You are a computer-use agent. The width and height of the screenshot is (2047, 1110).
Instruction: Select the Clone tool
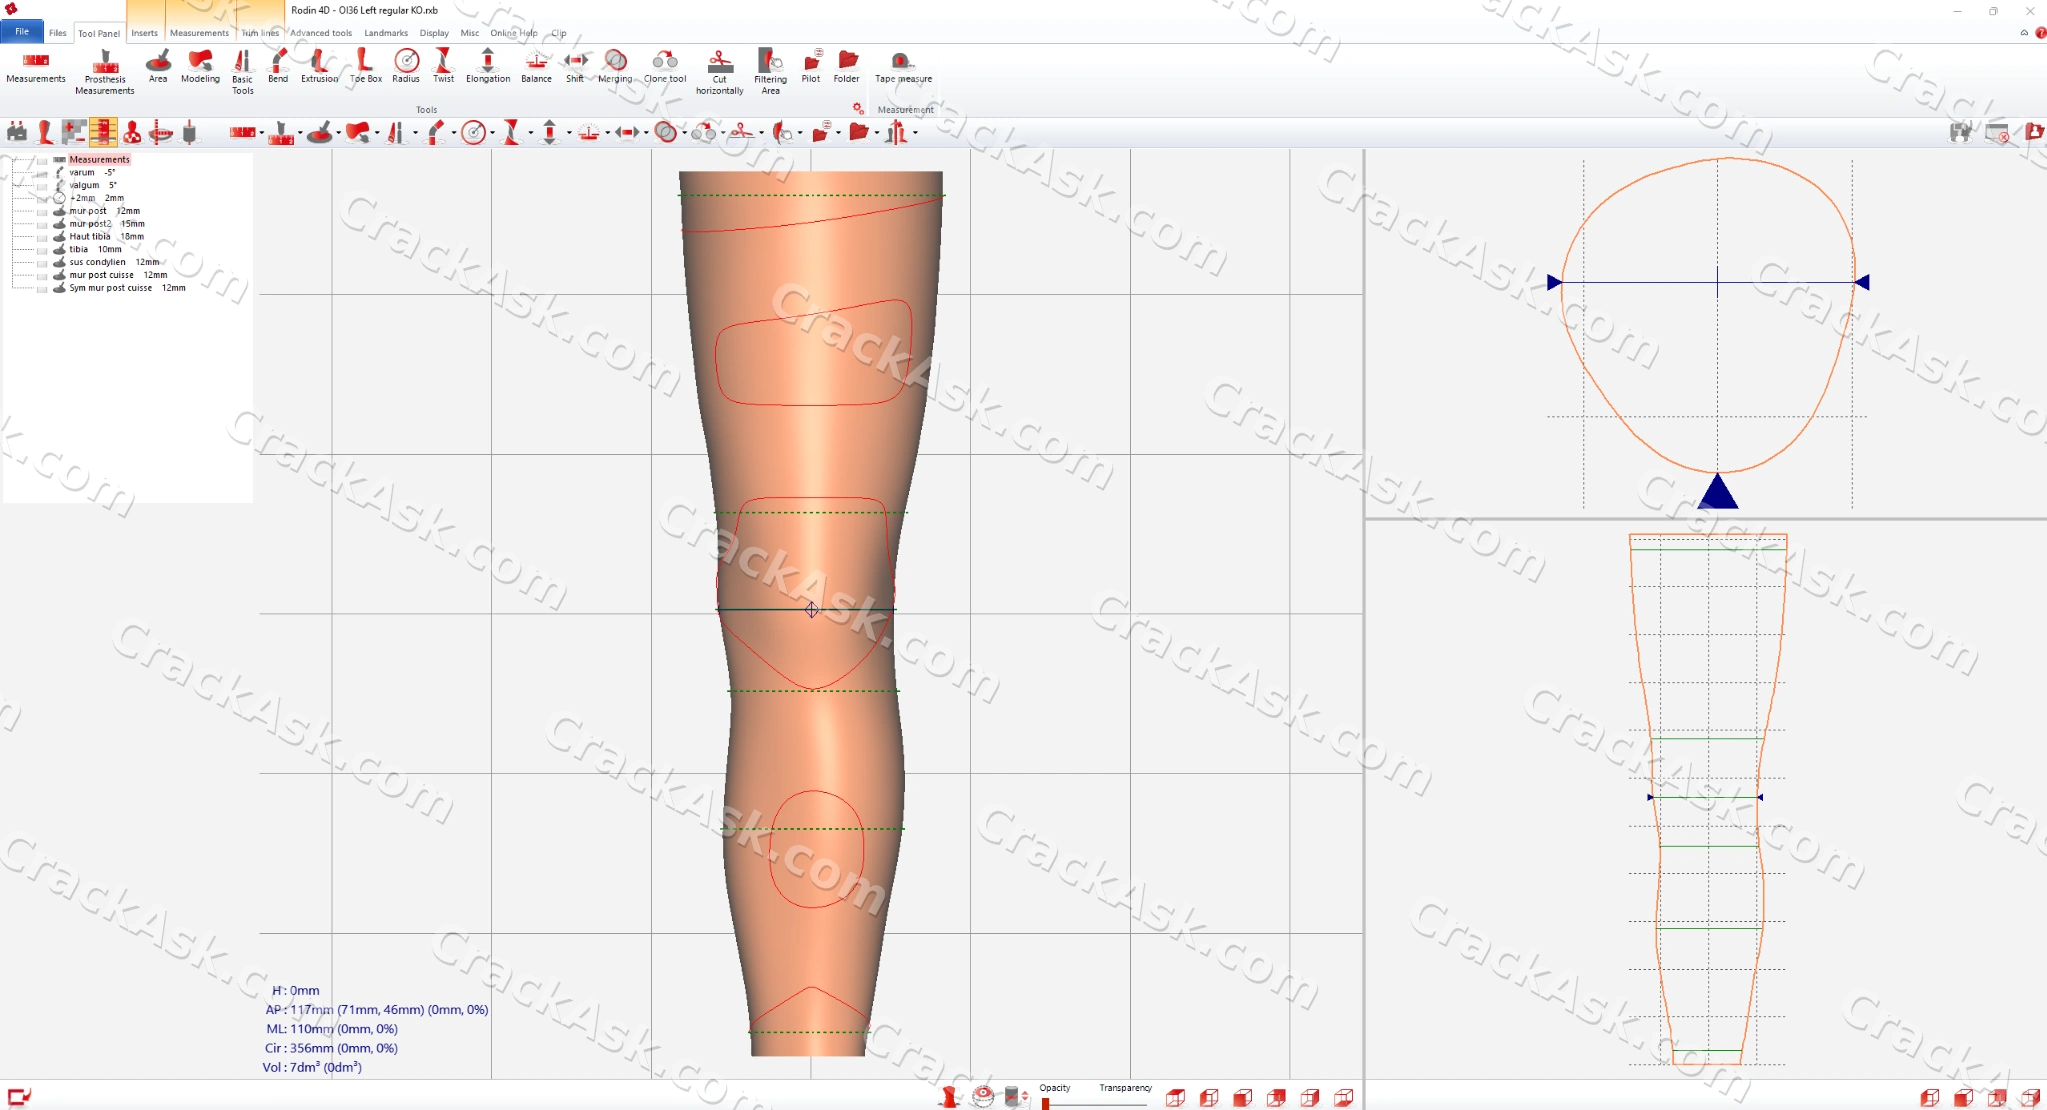pos(665,67)
